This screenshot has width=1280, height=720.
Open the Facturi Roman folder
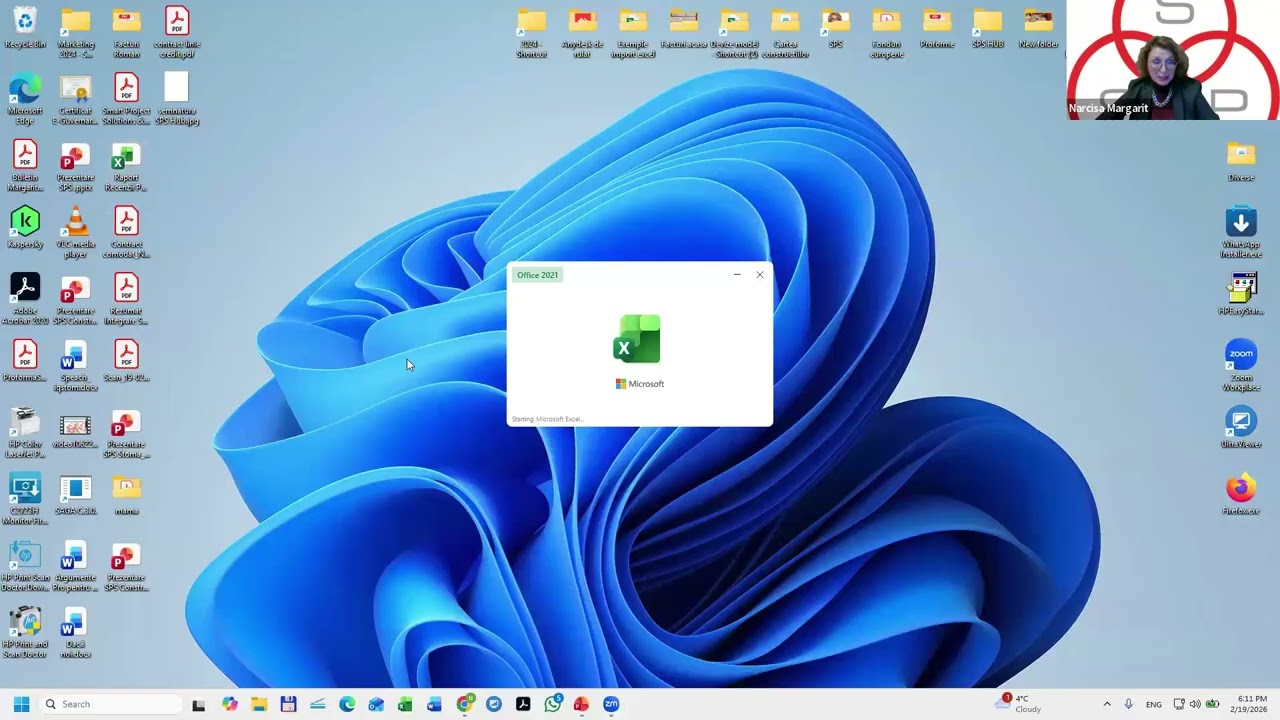pos(126,32)
